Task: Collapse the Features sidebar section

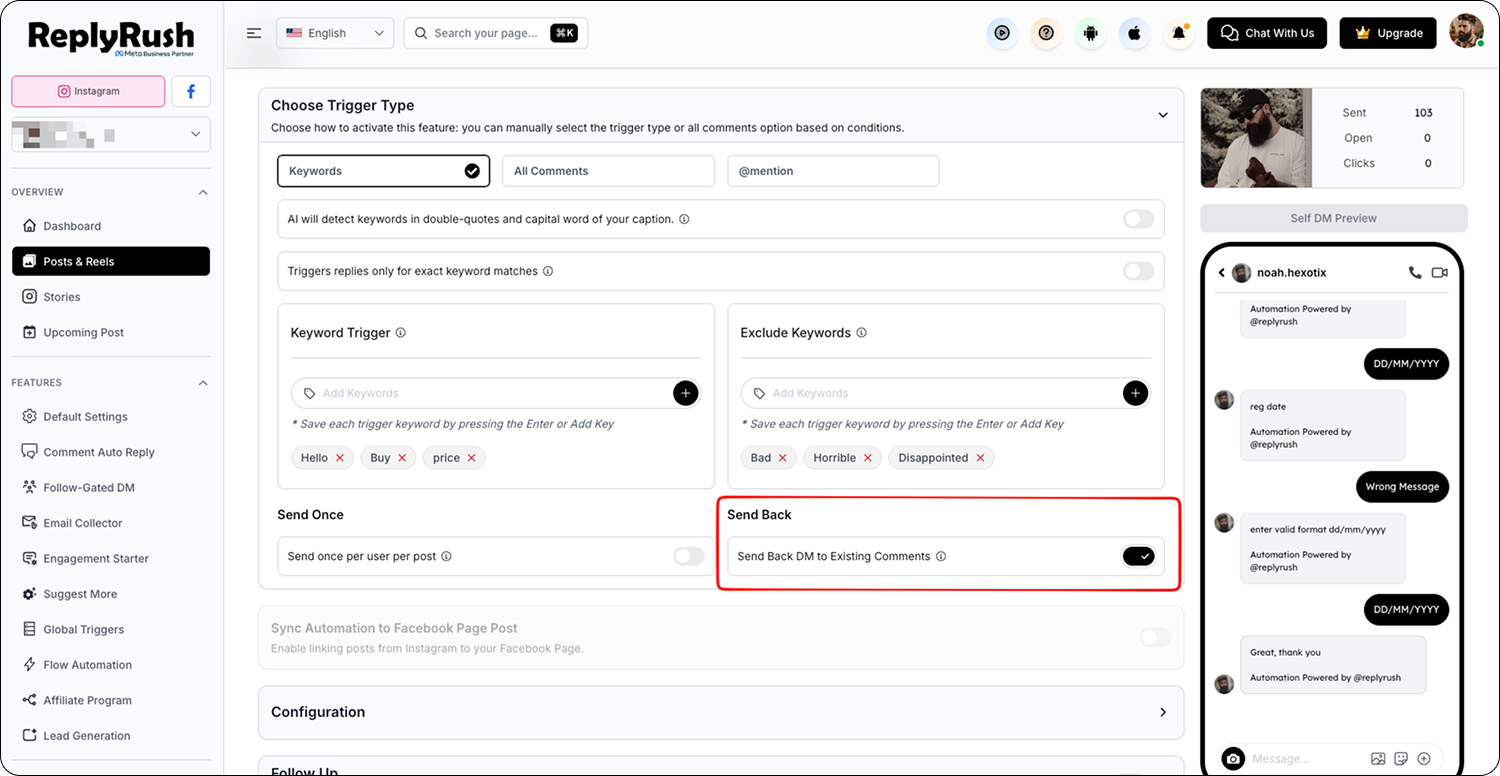Action: coord(203,383)
